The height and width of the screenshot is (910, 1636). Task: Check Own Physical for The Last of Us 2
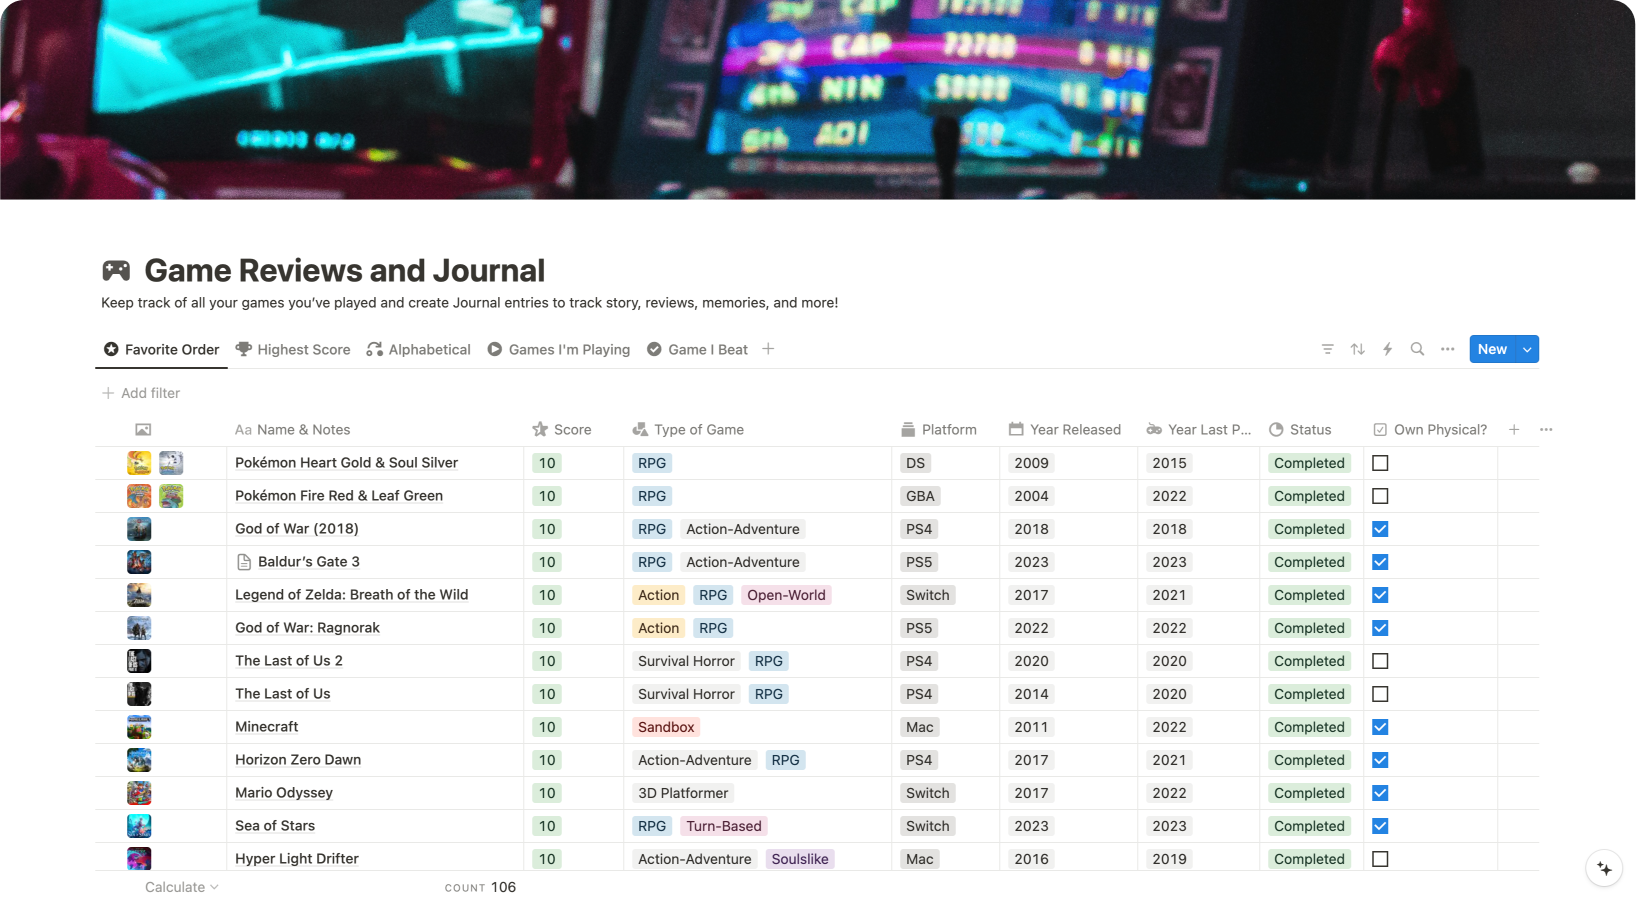1380,661
